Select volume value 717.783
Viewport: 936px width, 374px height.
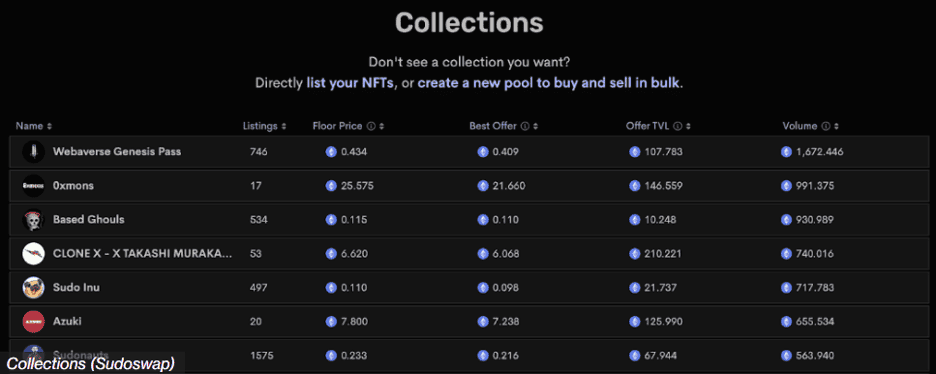coord(815,288)
